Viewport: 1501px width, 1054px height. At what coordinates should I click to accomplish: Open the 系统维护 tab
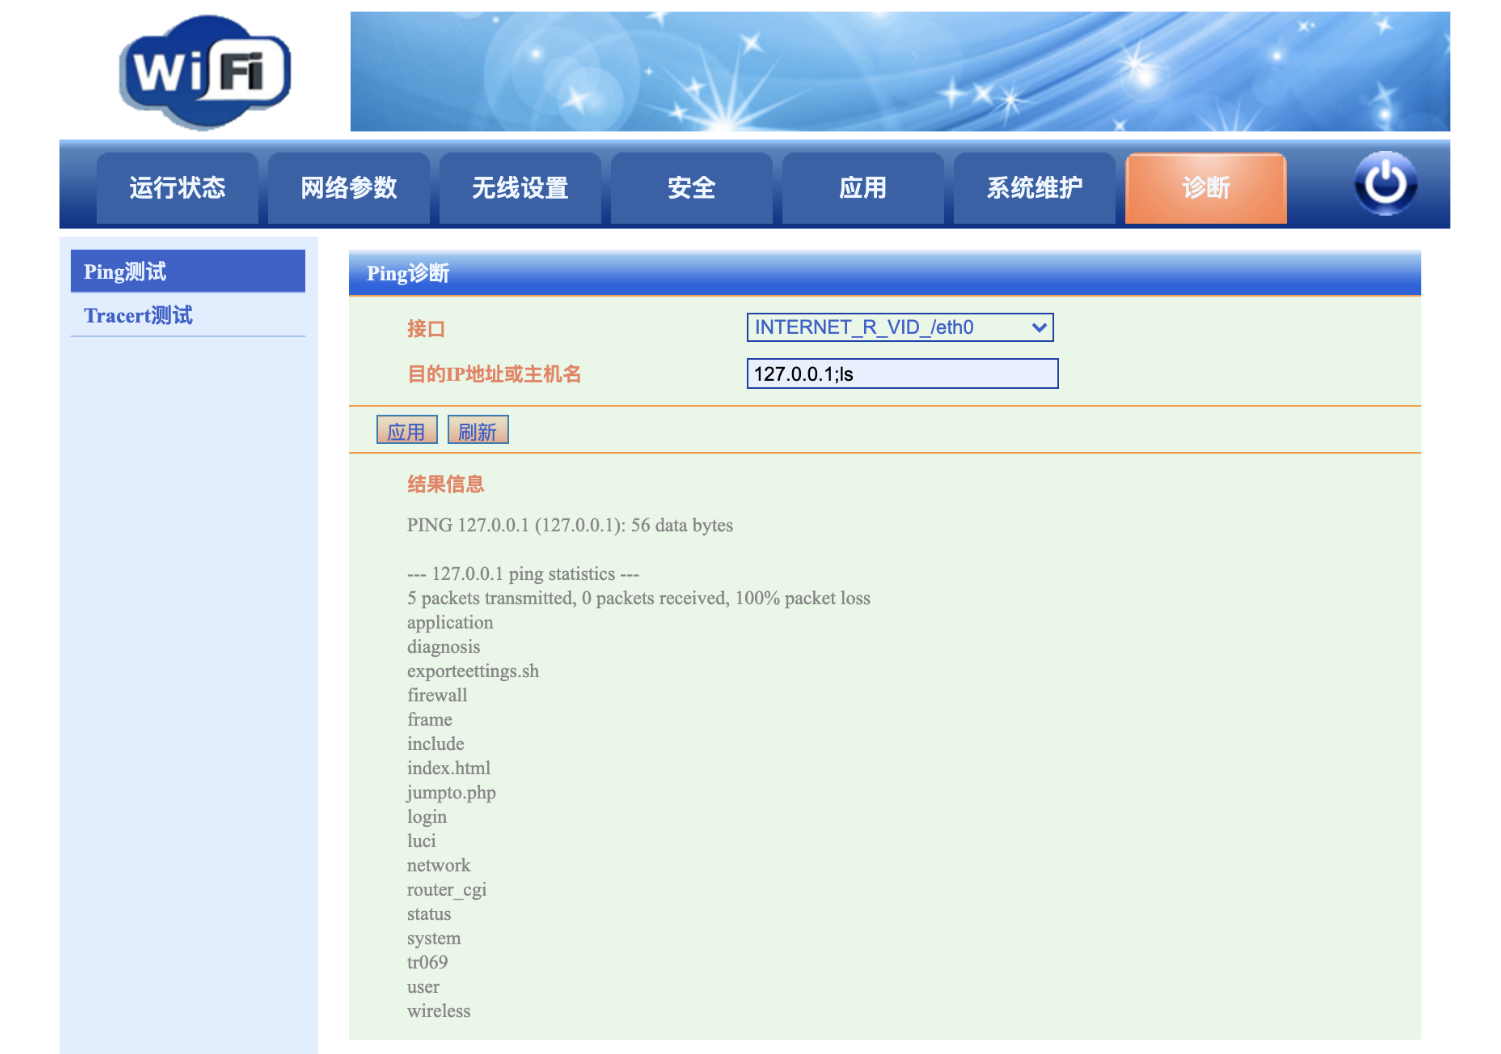pos(1034,188)
